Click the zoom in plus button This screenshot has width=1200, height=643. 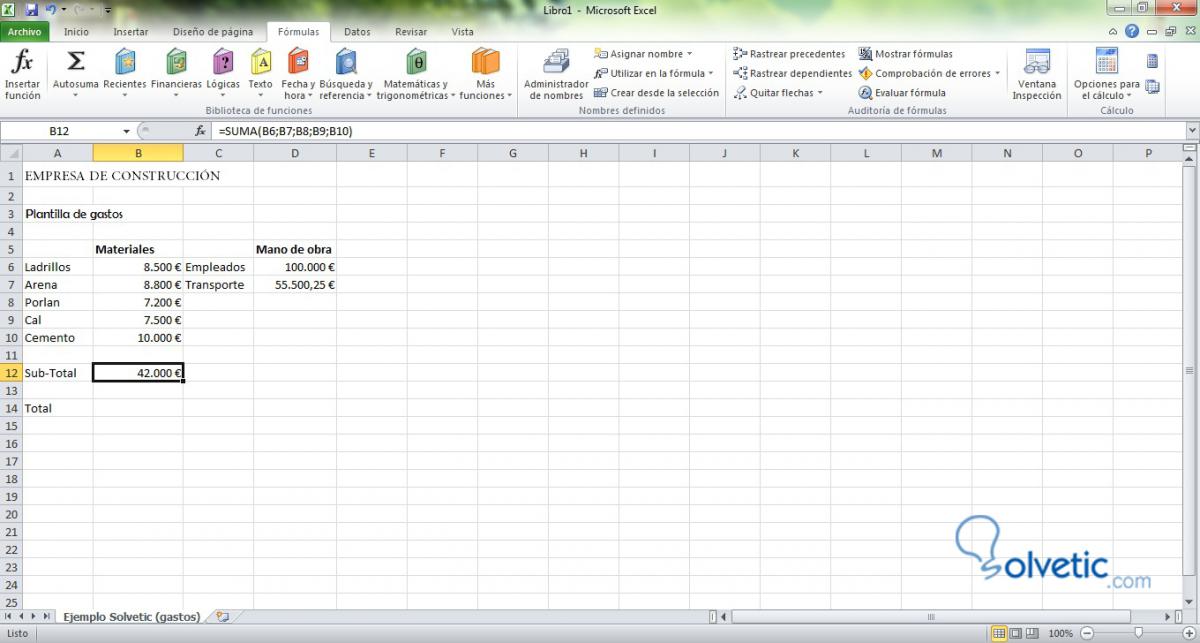1189,633
